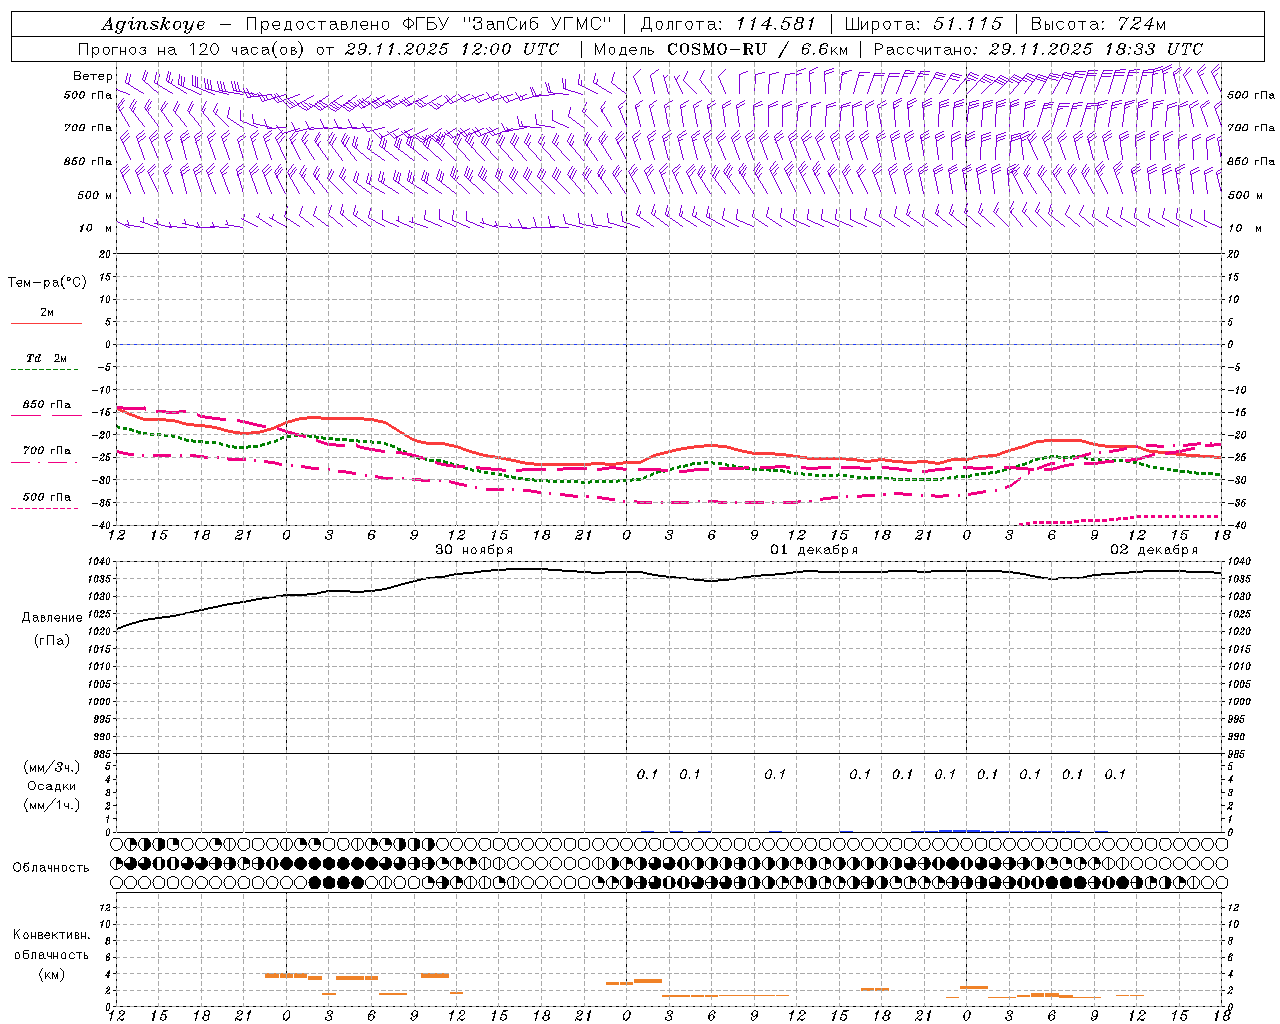Screen dimensions: 1280x1024
Task: Click the "Td 2м" dew point legend label
Action: (47, 358)
